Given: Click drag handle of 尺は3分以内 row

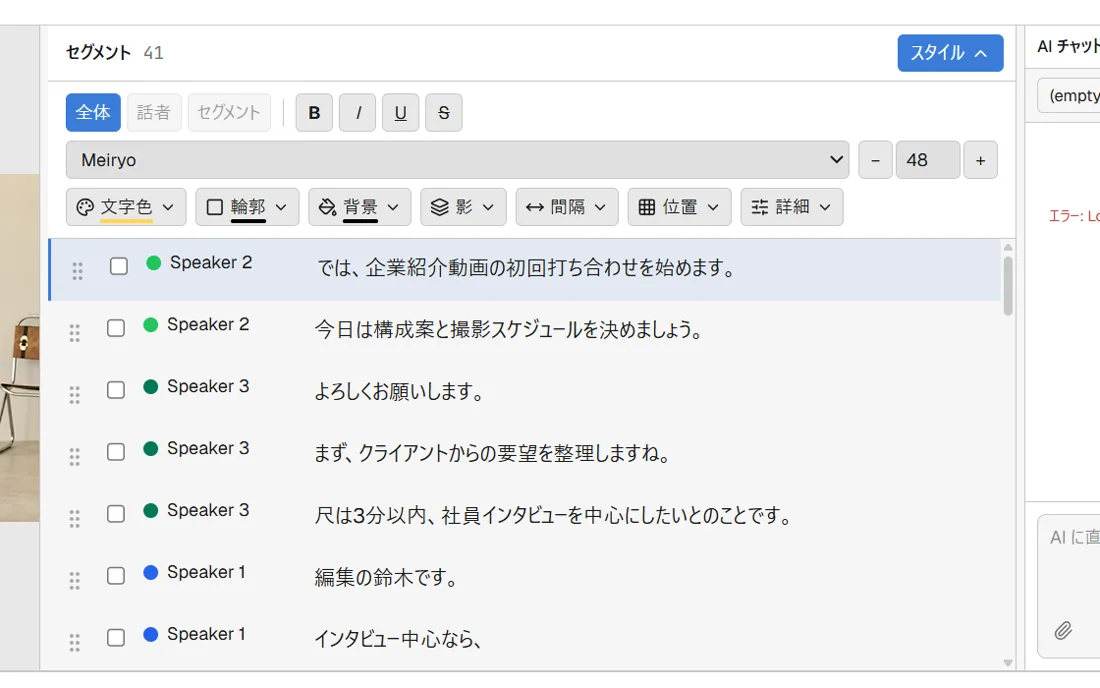Looking at the screenshot, I should coord(74,518).
